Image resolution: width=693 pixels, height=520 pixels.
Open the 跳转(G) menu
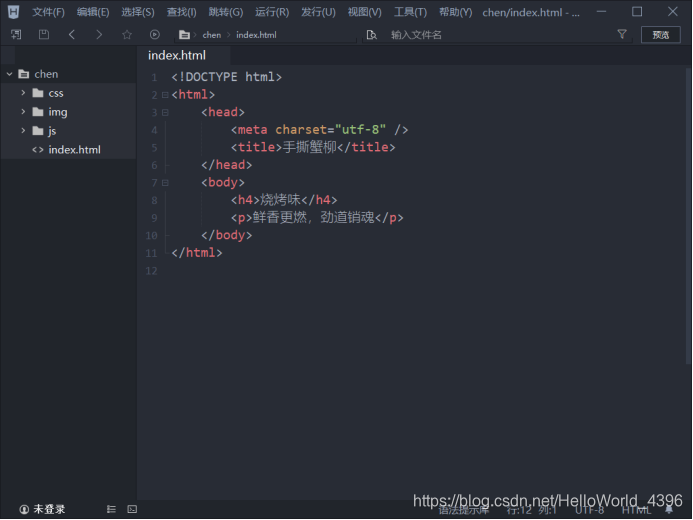tap(226, 12)
